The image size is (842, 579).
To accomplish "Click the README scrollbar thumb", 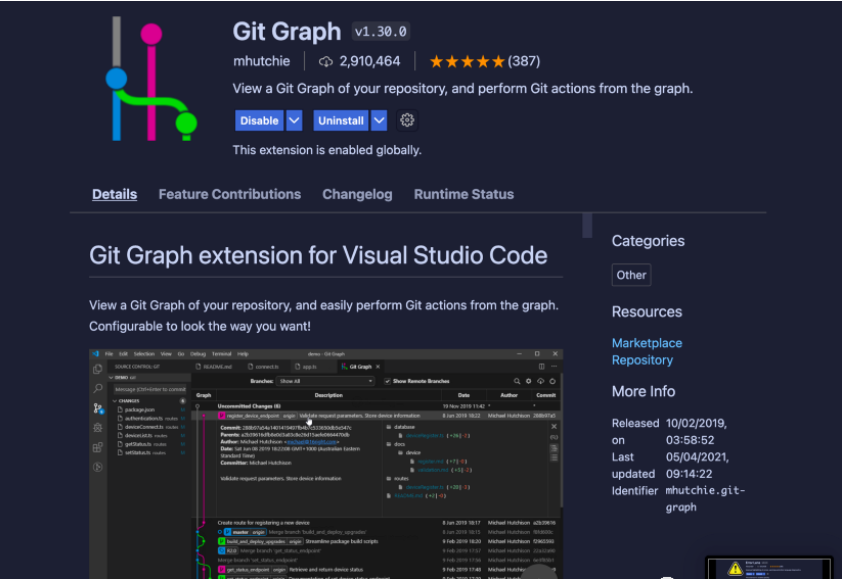I will point(587,225).
